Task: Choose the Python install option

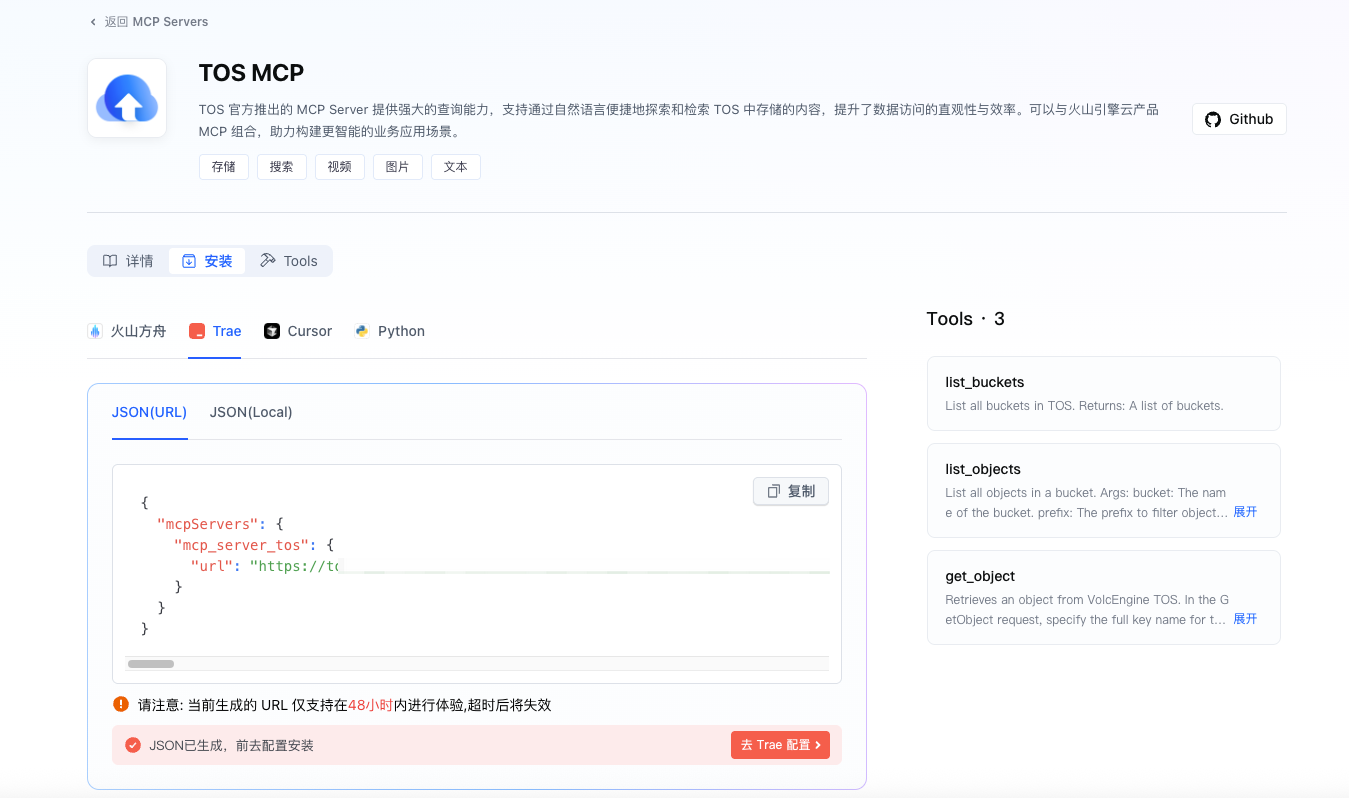Action: [390, 331]
